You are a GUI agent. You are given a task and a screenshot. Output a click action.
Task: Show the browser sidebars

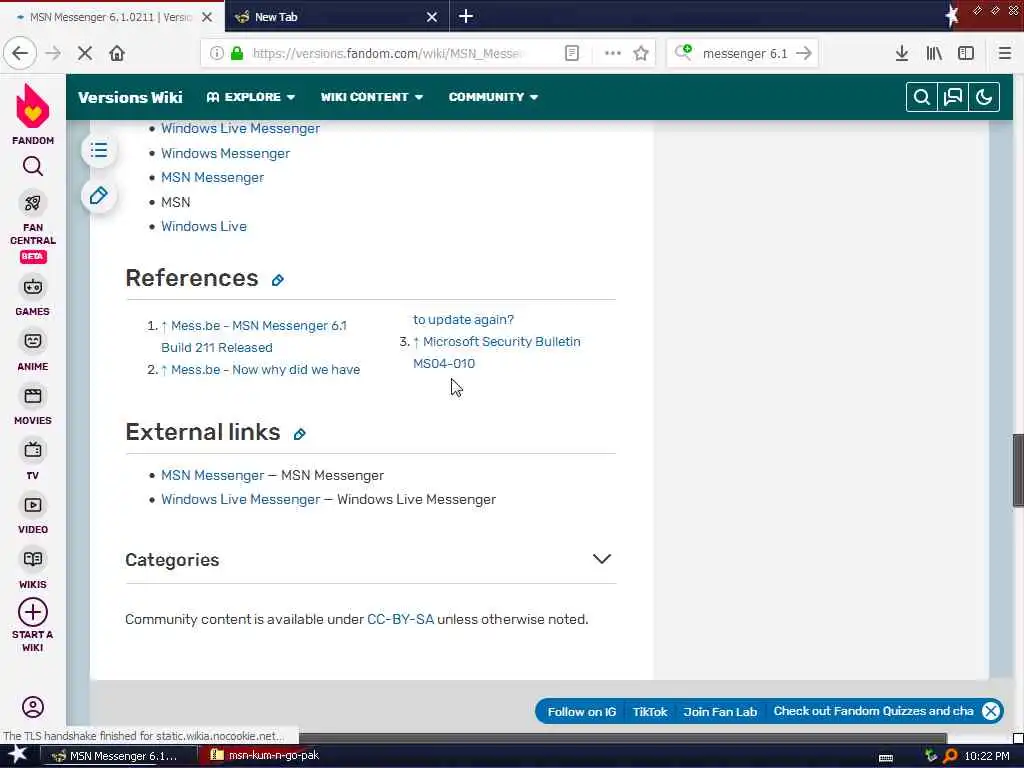click(x=966, y=53)
